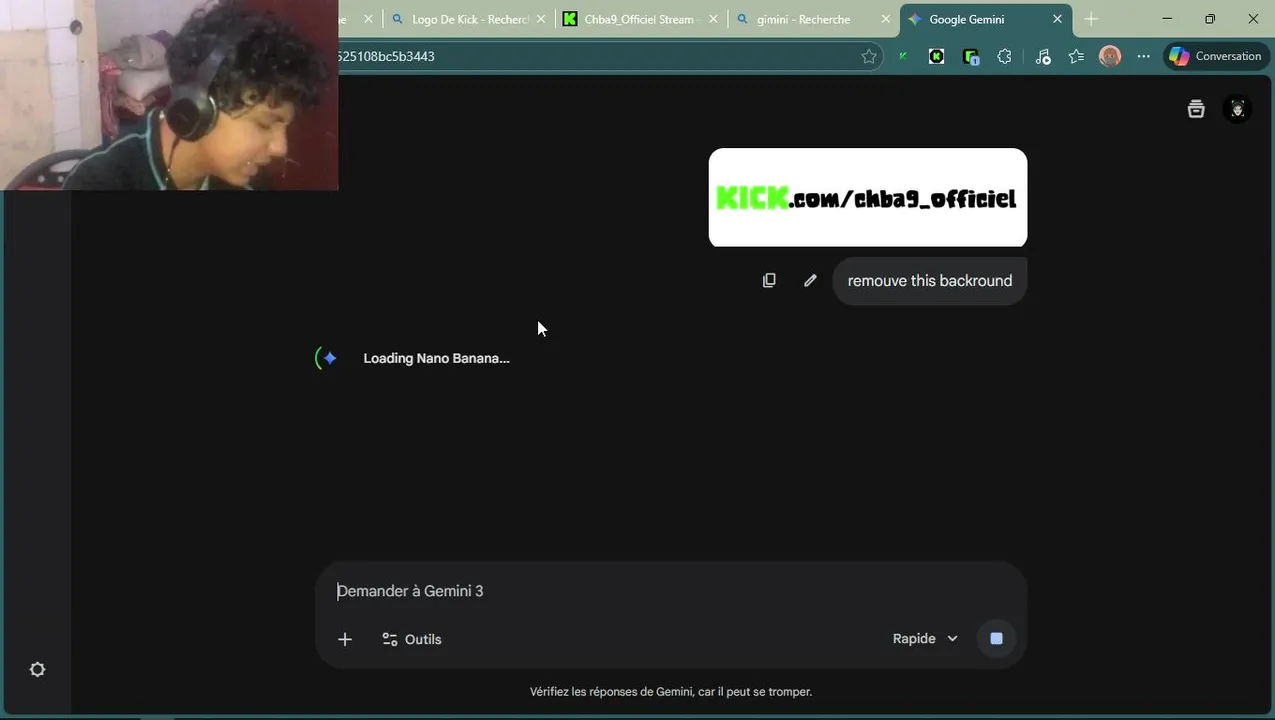Minimize the browser window
The image size is (1275, 720).
click(1167, 19)
